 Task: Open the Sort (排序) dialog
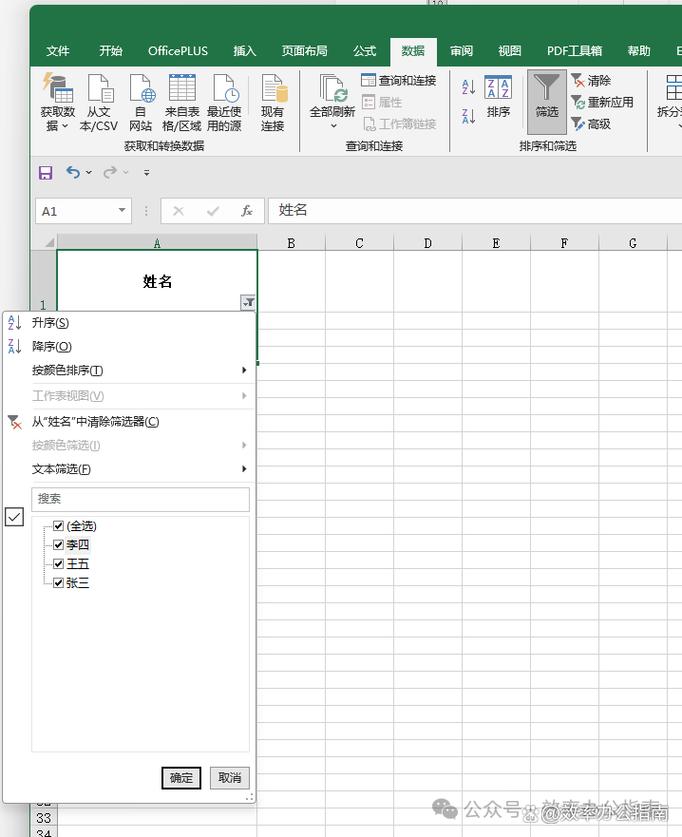pyautogui.click(x=498, y=97)
